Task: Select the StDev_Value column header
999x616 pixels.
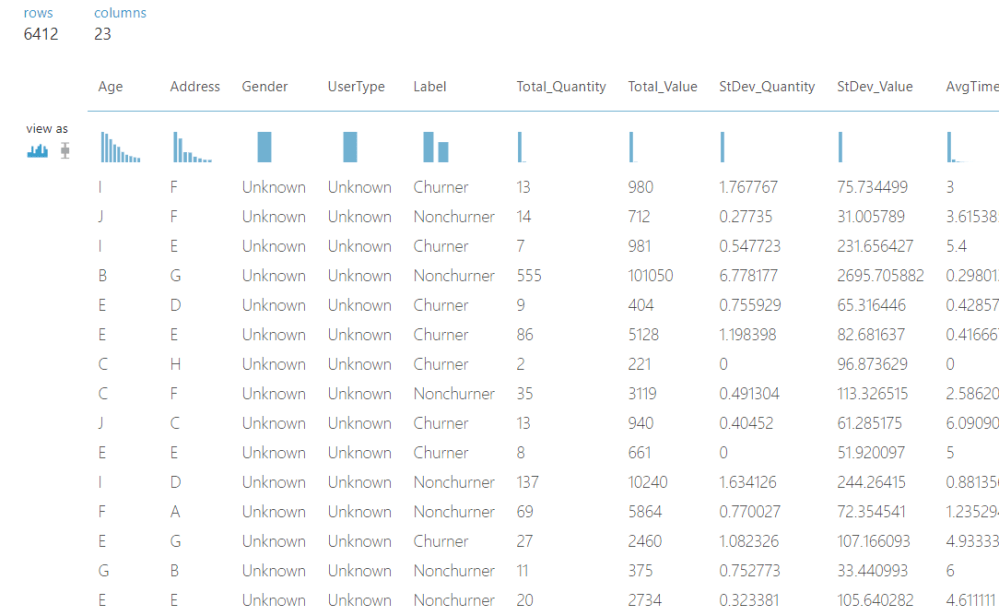Action: (875, 87)
